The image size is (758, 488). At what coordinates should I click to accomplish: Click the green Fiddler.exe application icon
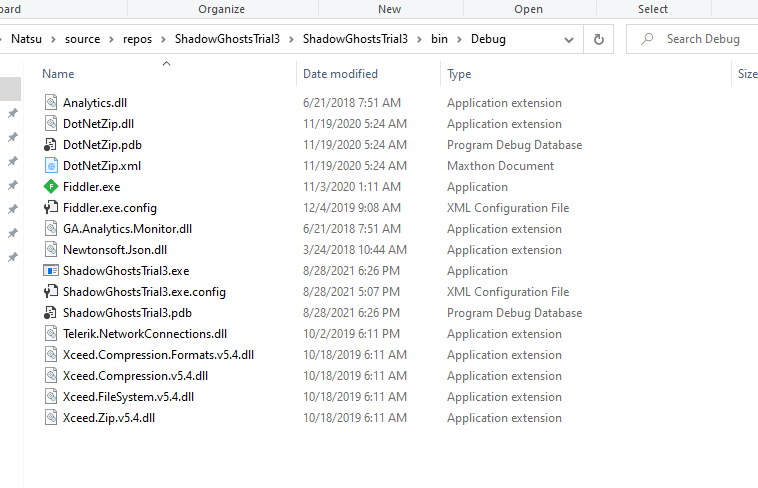(x=52, y=187)
